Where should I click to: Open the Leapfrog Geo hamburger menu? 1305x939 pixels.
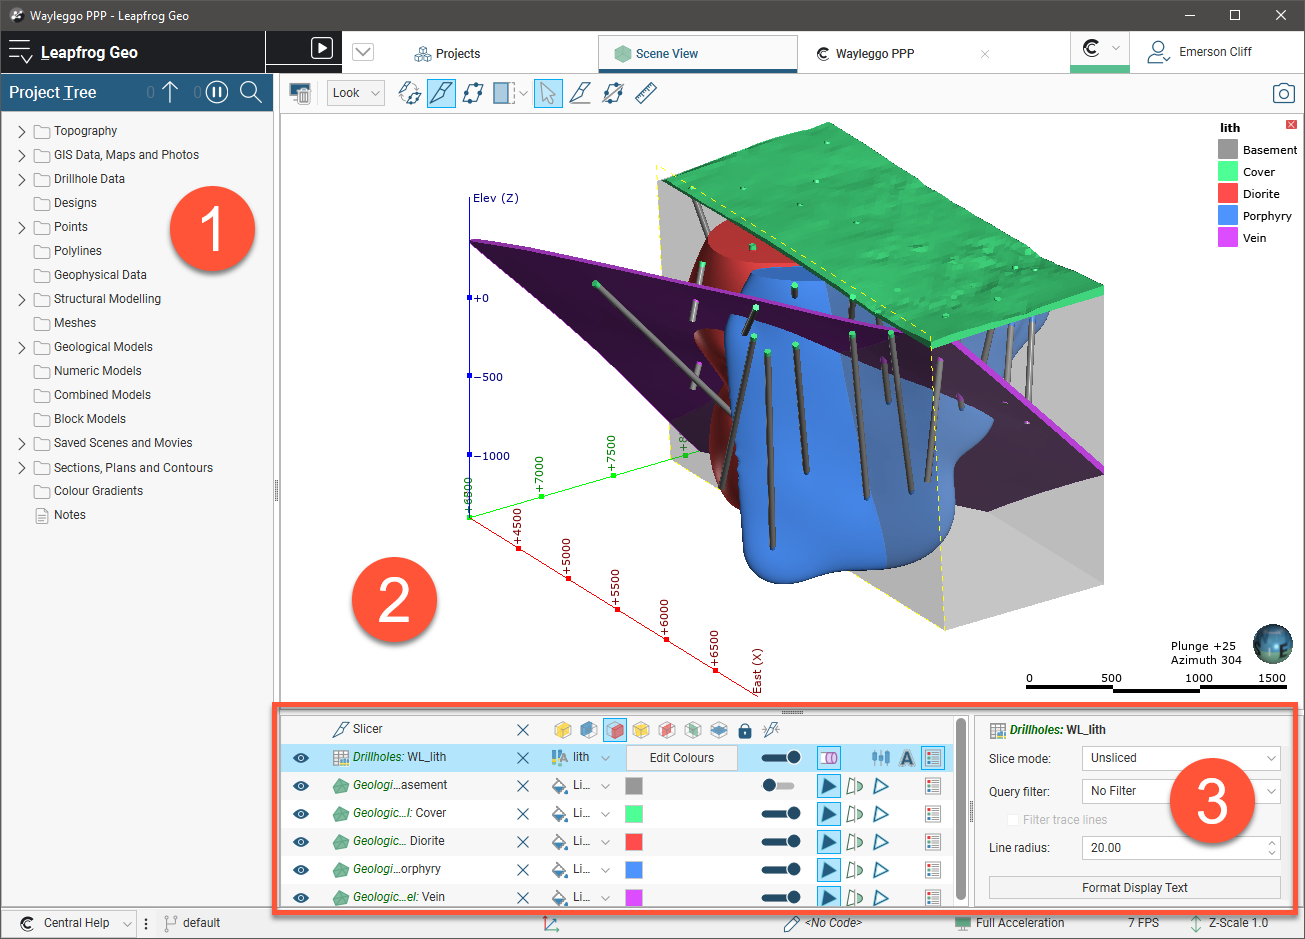click(20, 52)
